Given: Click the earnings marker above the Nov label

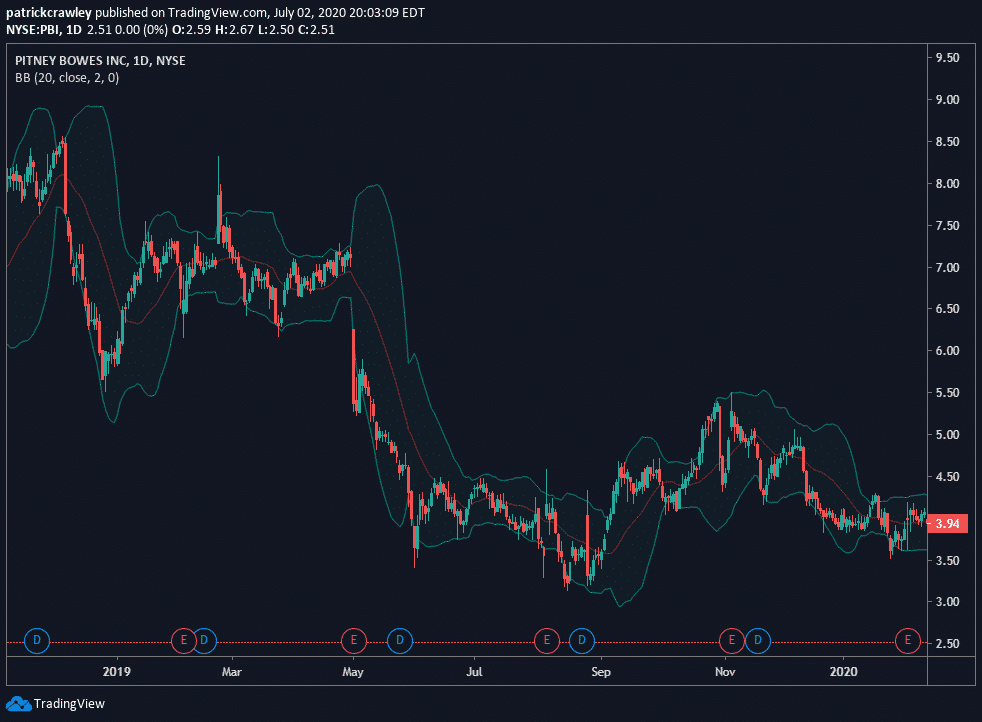Looking at the screenshot, I should [x=731, y=641].
